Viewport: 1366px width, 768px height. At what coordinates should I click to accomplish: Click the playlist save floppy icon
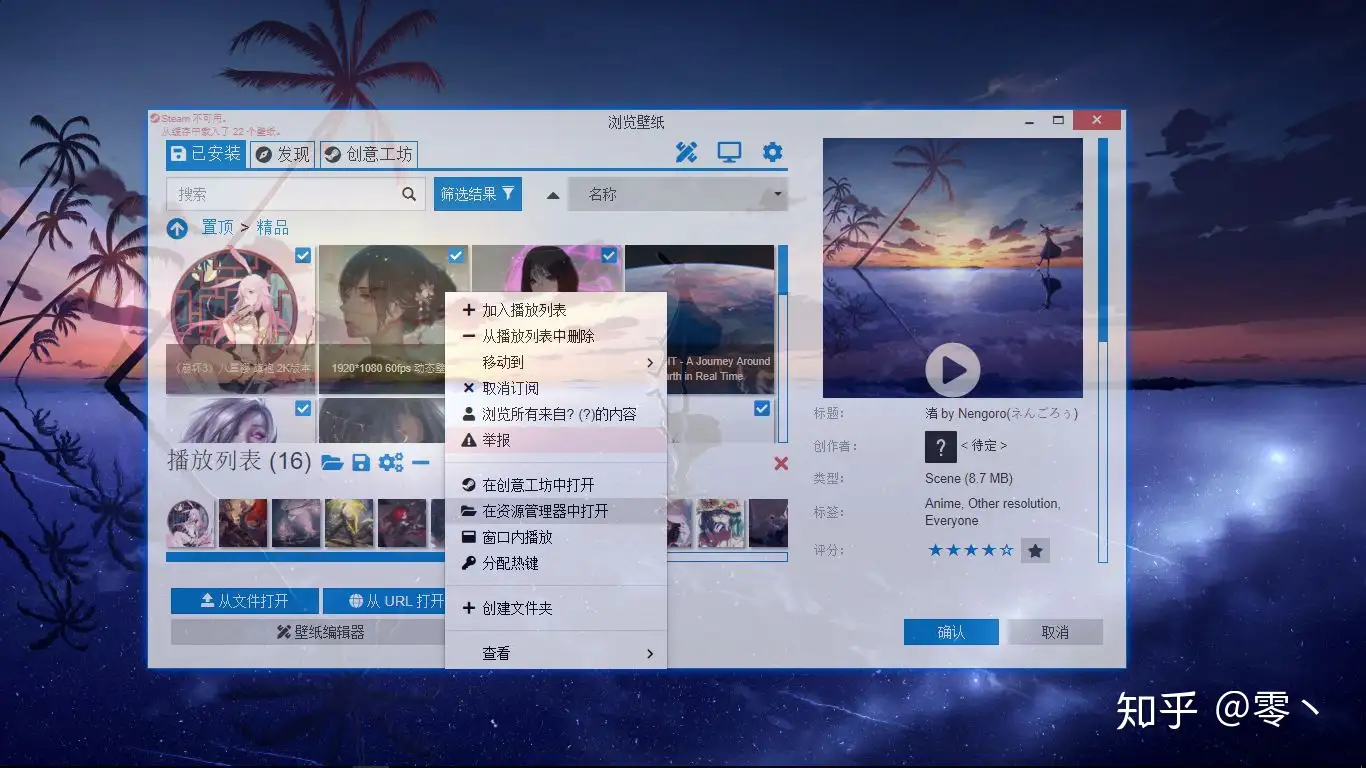click(361, 462)
